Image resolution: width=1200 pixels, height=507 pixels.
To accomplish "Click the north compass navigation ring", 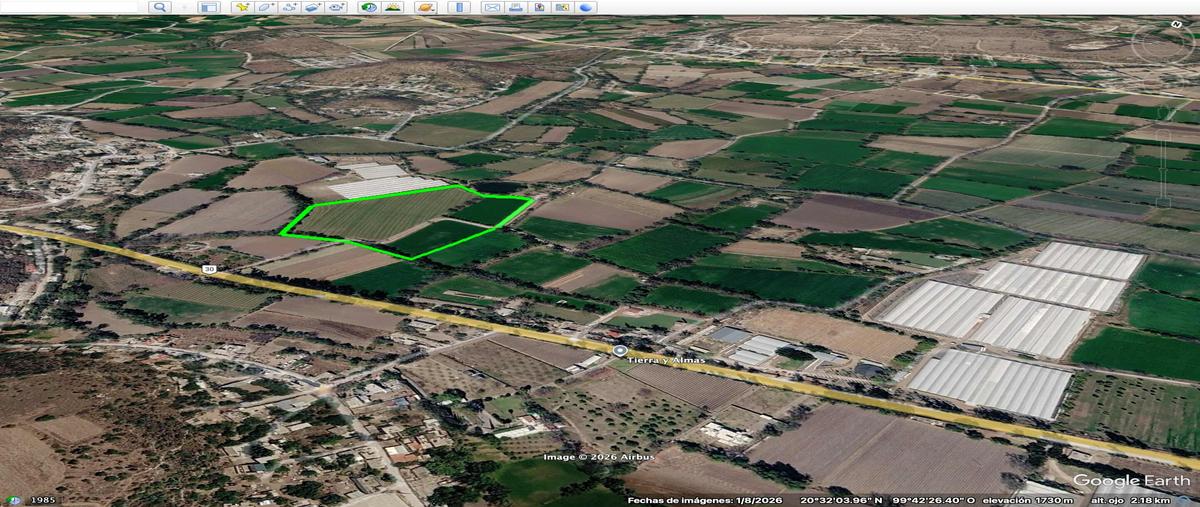I will pos(1164,44).
